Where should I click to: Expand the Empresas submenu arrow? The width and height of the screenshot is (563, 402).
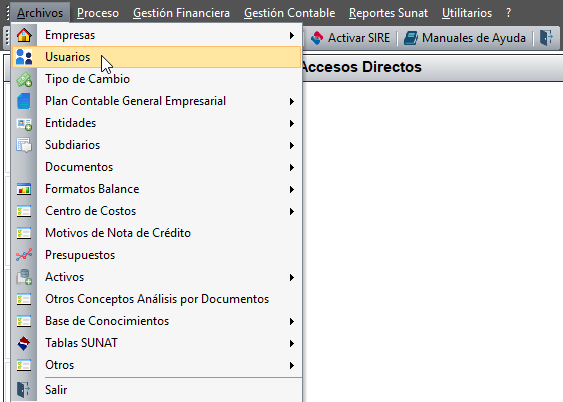[x=292, y=36]
